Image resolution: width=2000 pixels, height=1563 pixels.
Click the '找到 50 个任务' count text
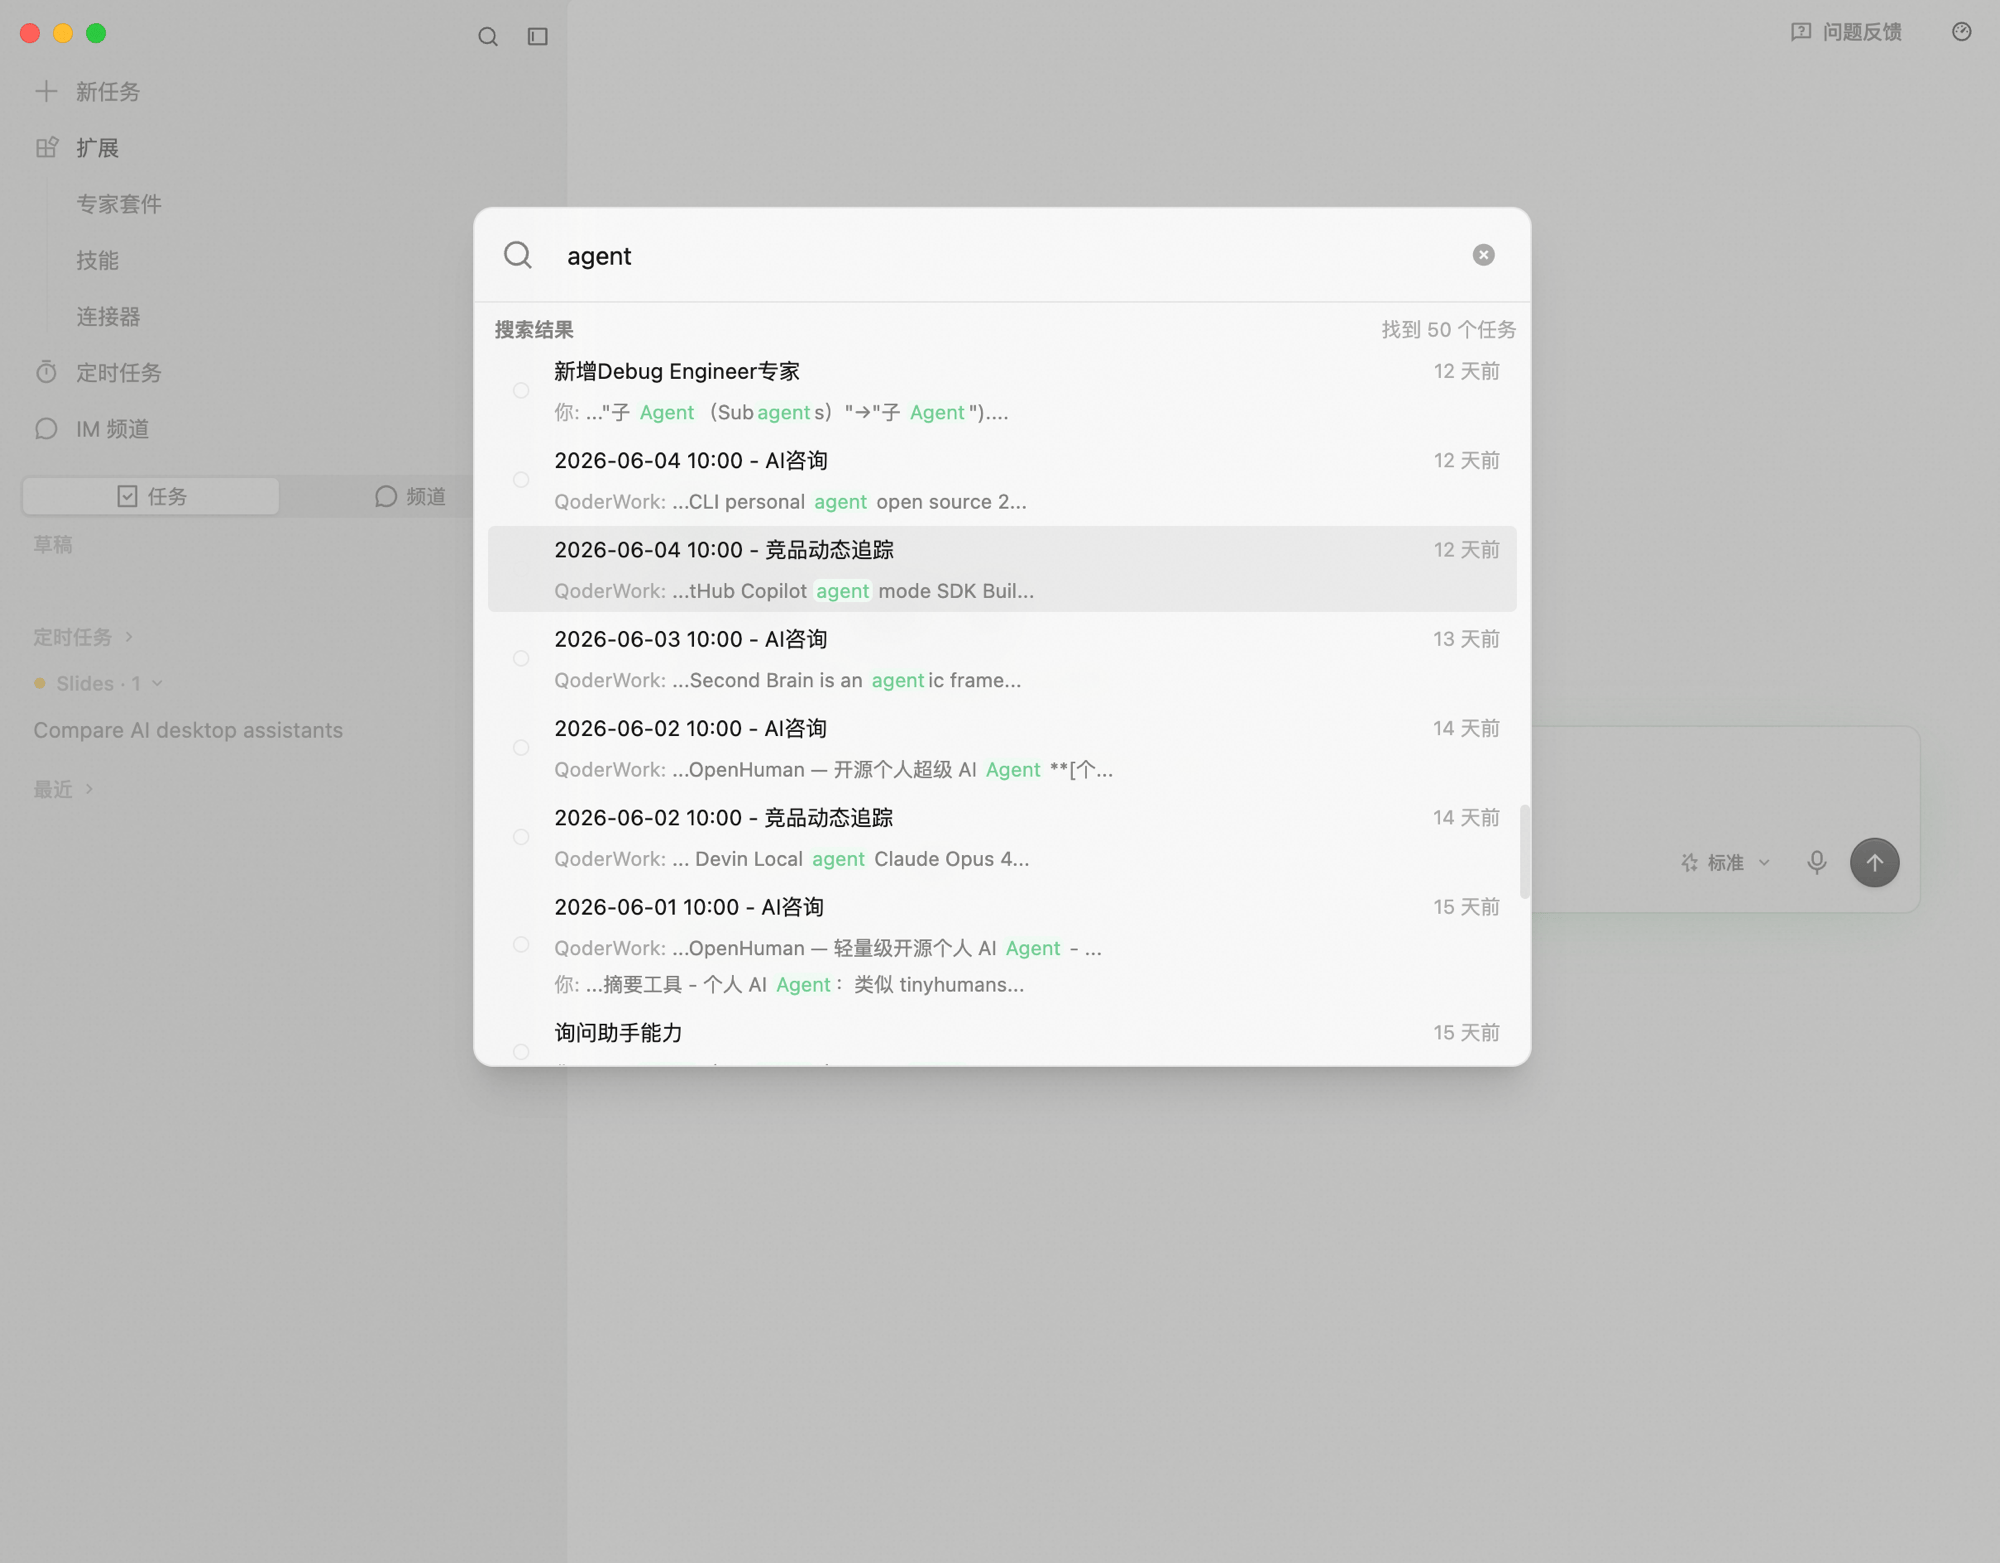coord(1448,330)
